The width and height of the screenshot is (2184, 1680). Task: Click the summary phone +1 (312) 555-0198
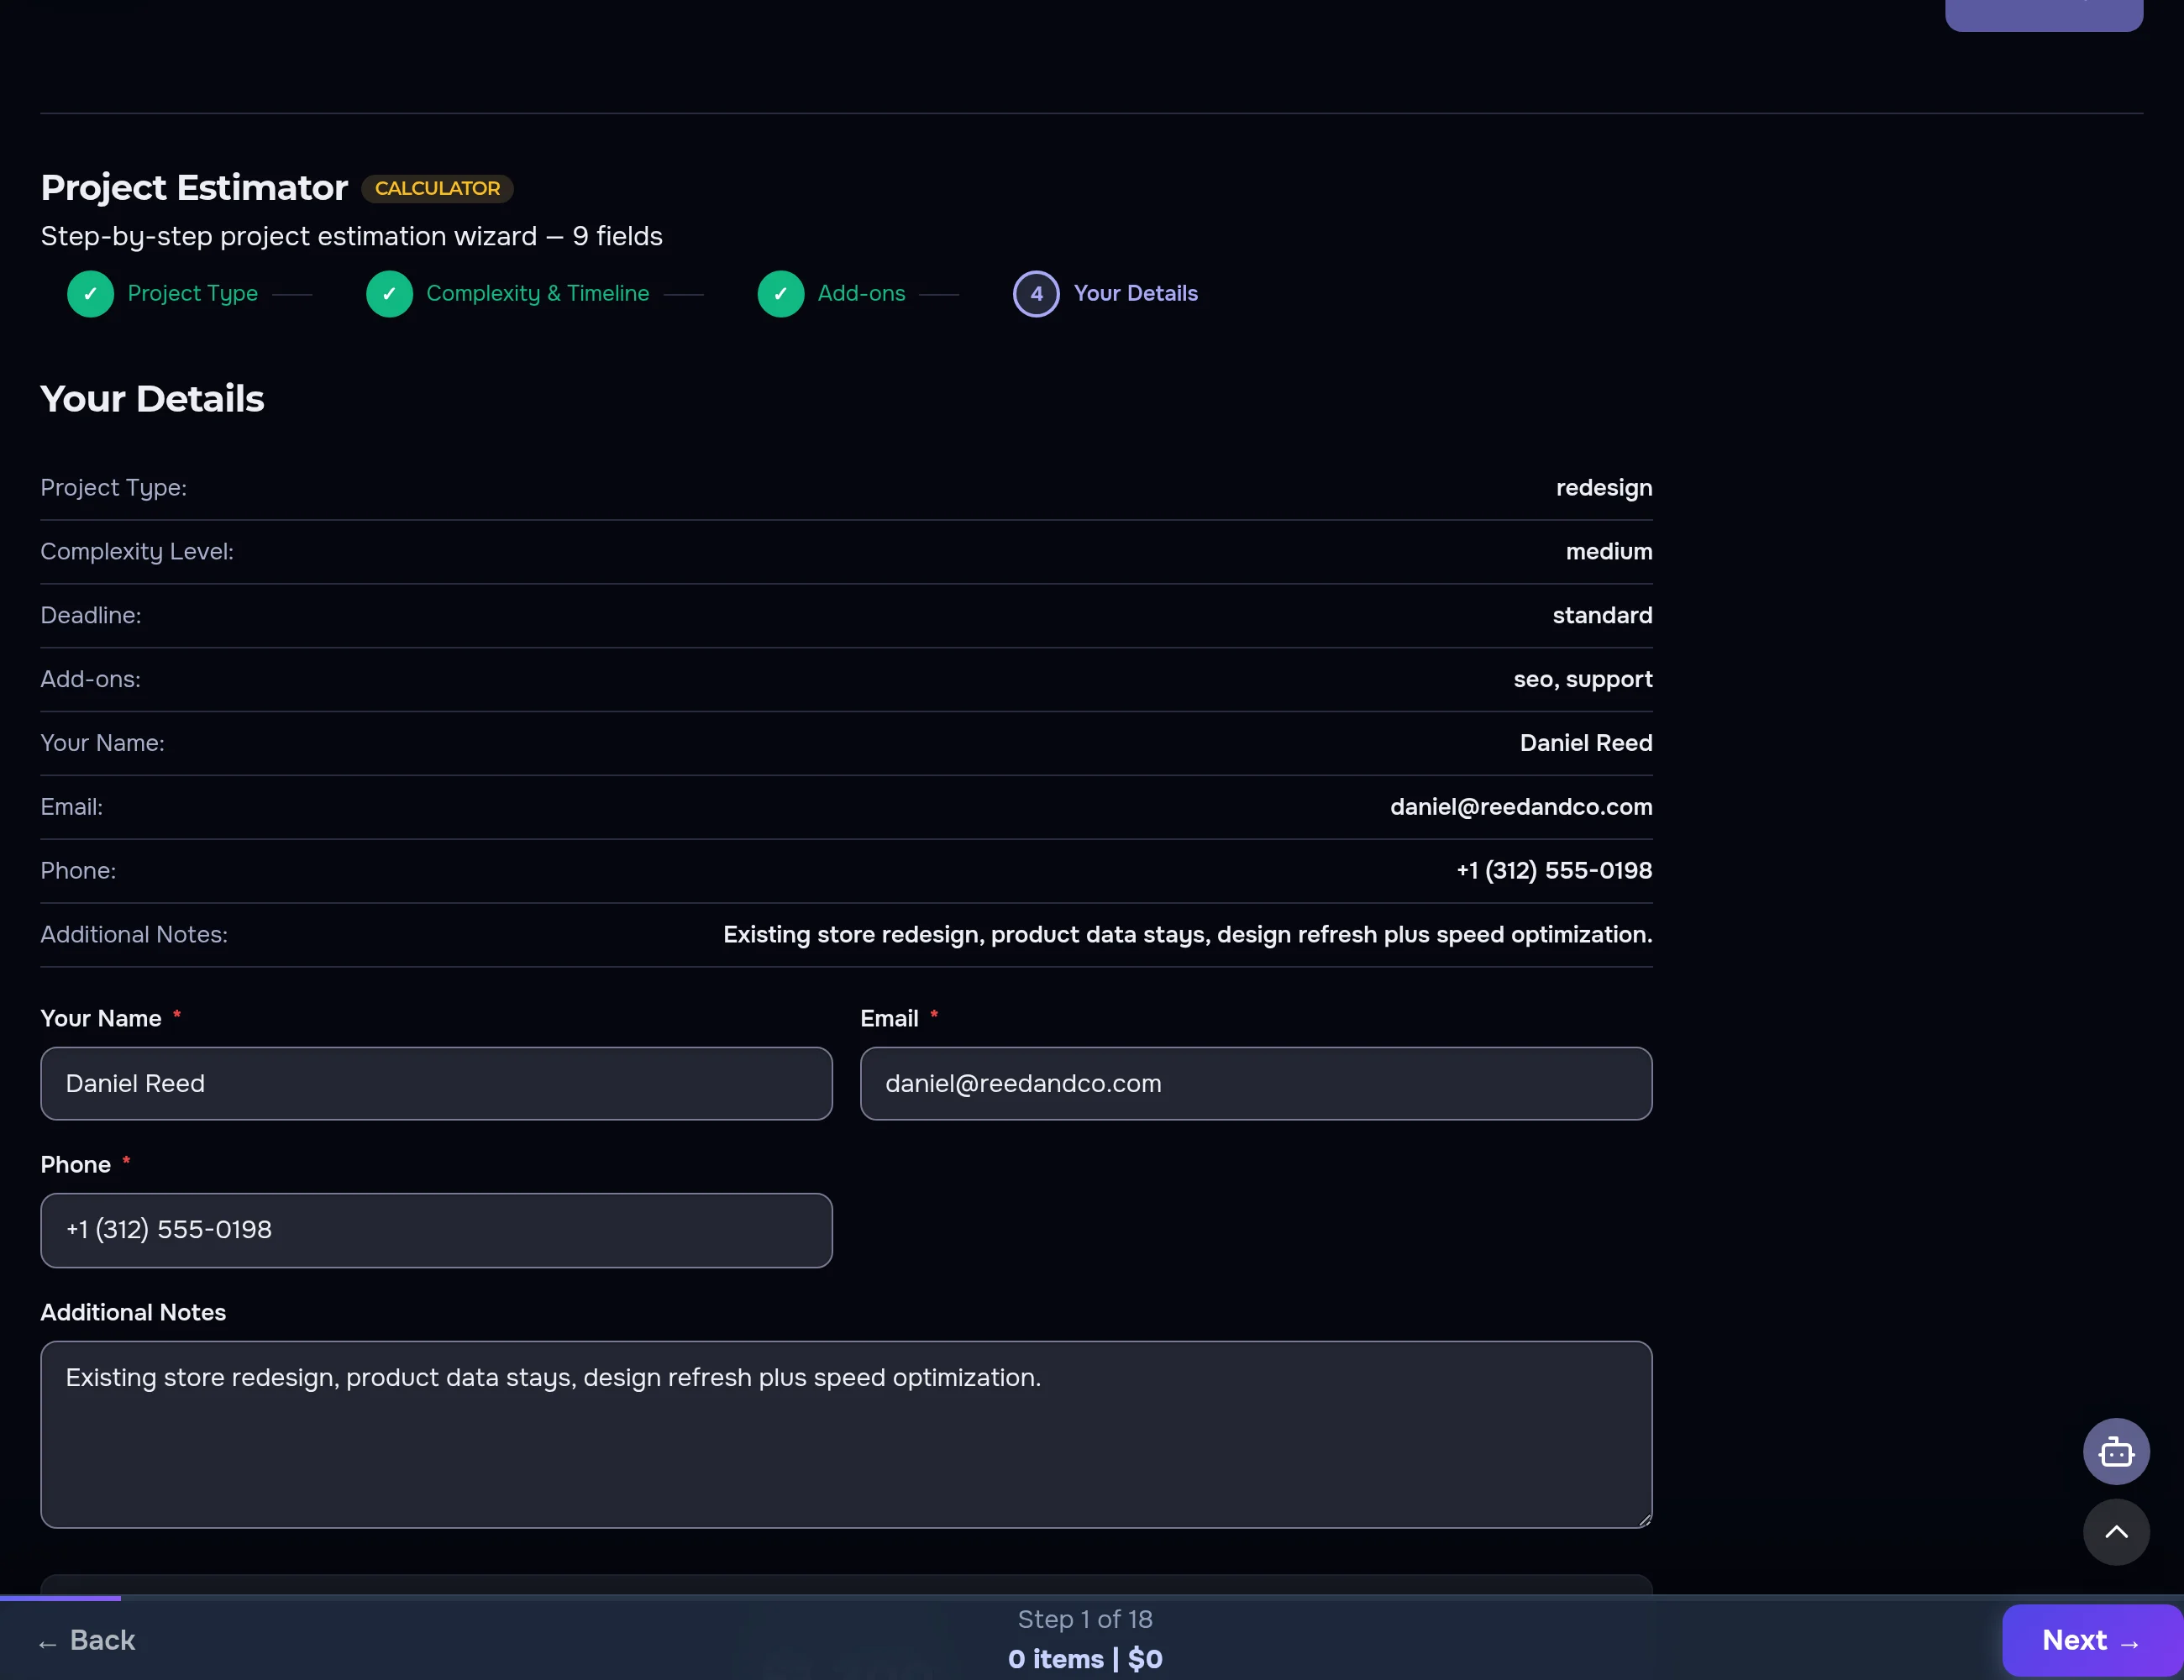1554,871
